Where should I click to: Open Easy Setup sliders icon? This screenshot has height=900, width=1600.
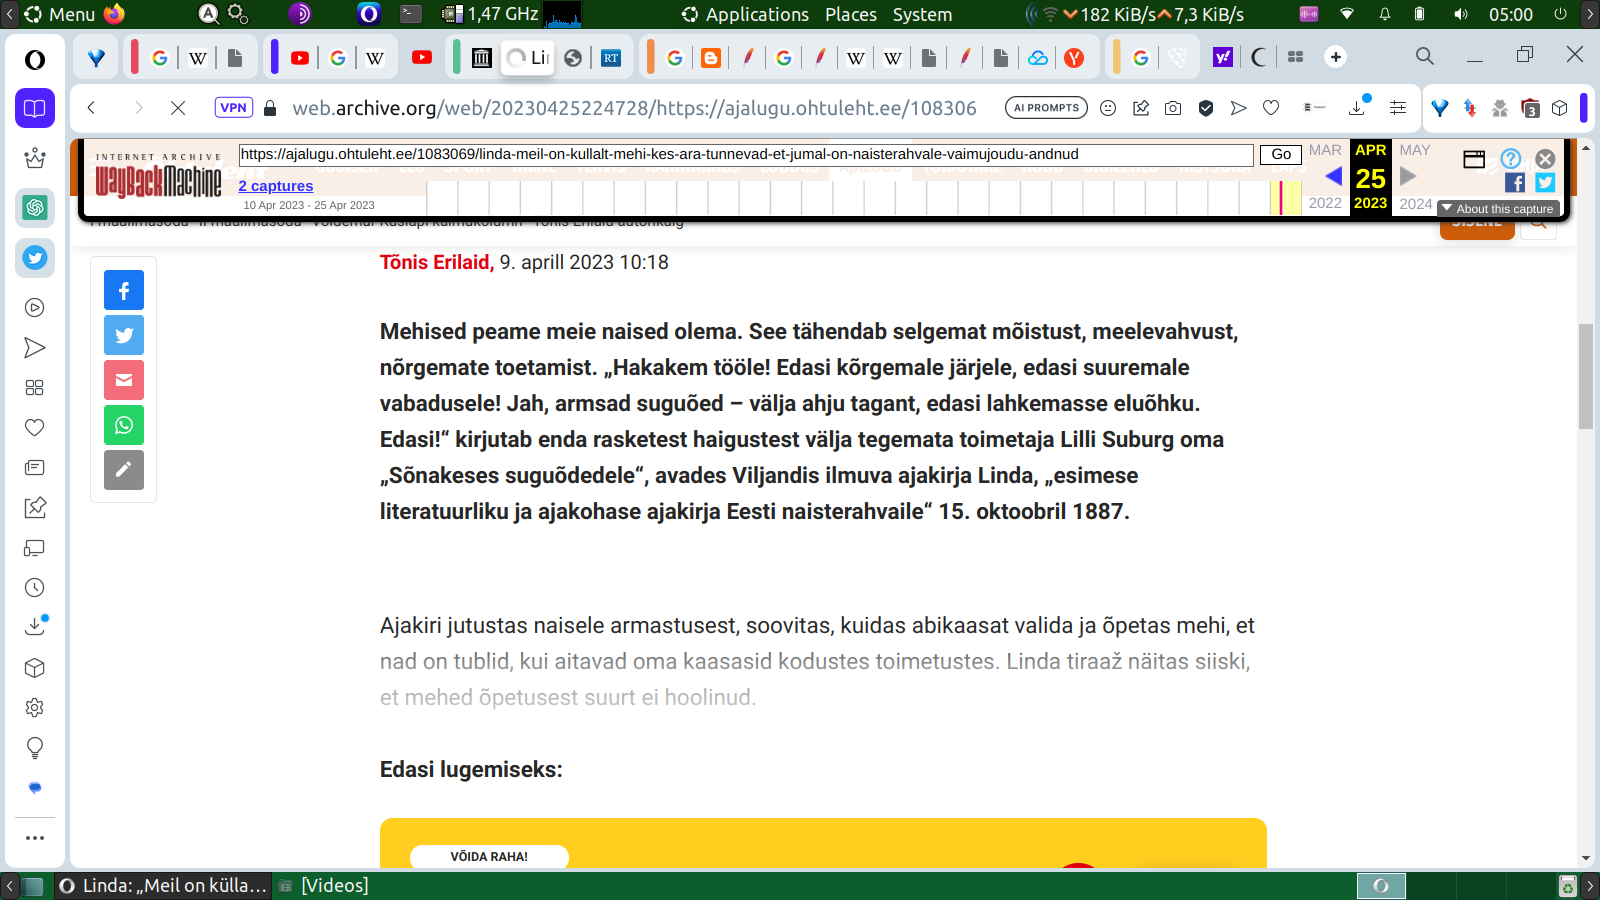1398,108
